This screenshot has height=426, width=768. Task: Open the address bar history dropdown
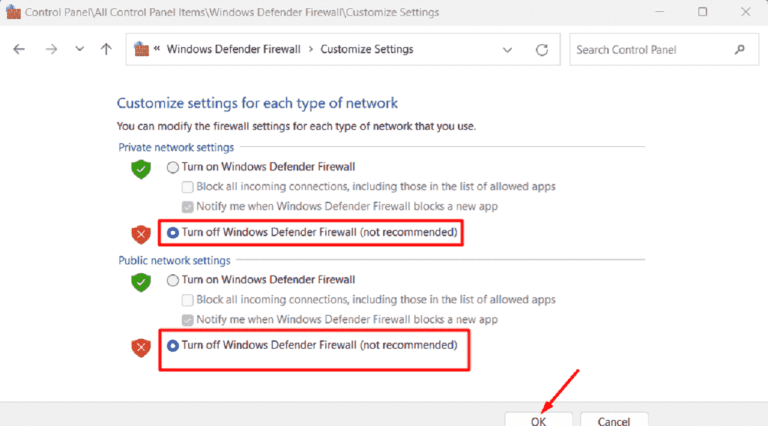point(507,49)
